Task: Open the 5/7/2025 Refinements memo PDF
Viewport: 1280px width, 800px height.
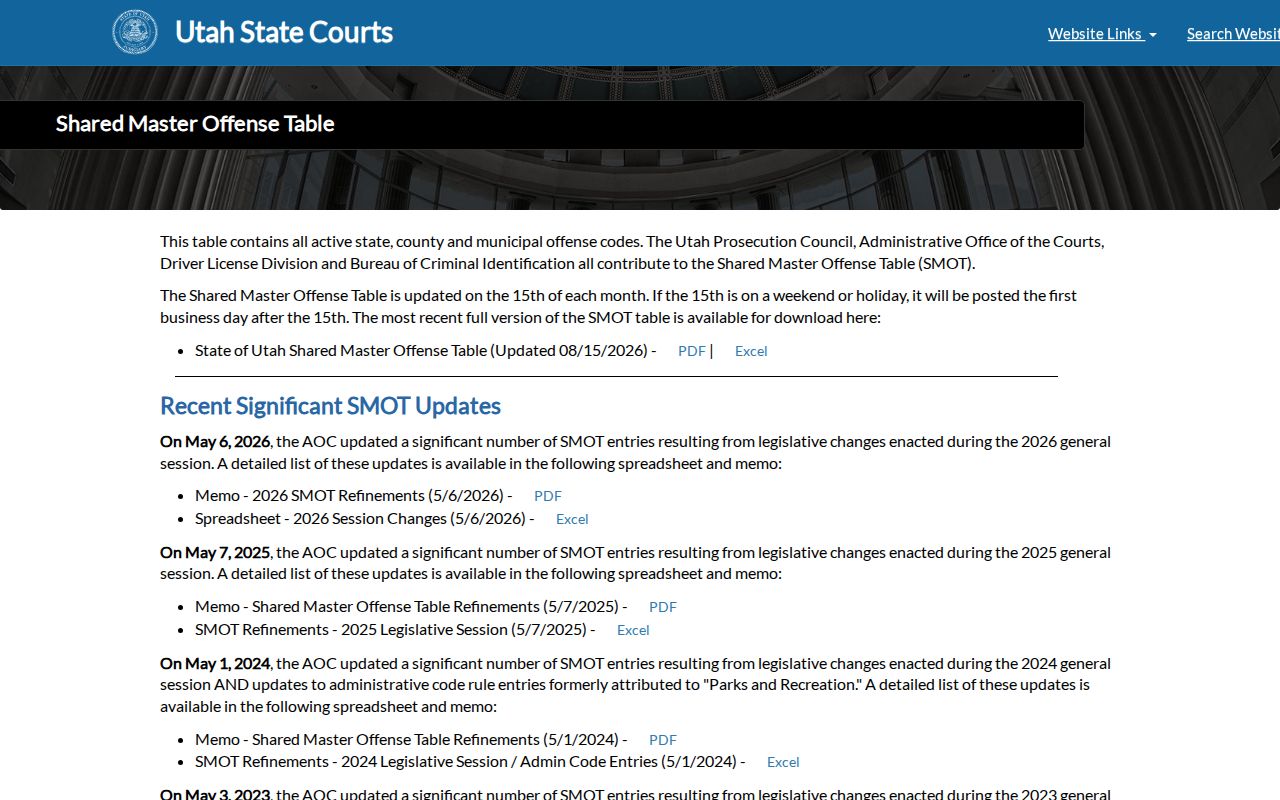Action: tap(663, 607)
